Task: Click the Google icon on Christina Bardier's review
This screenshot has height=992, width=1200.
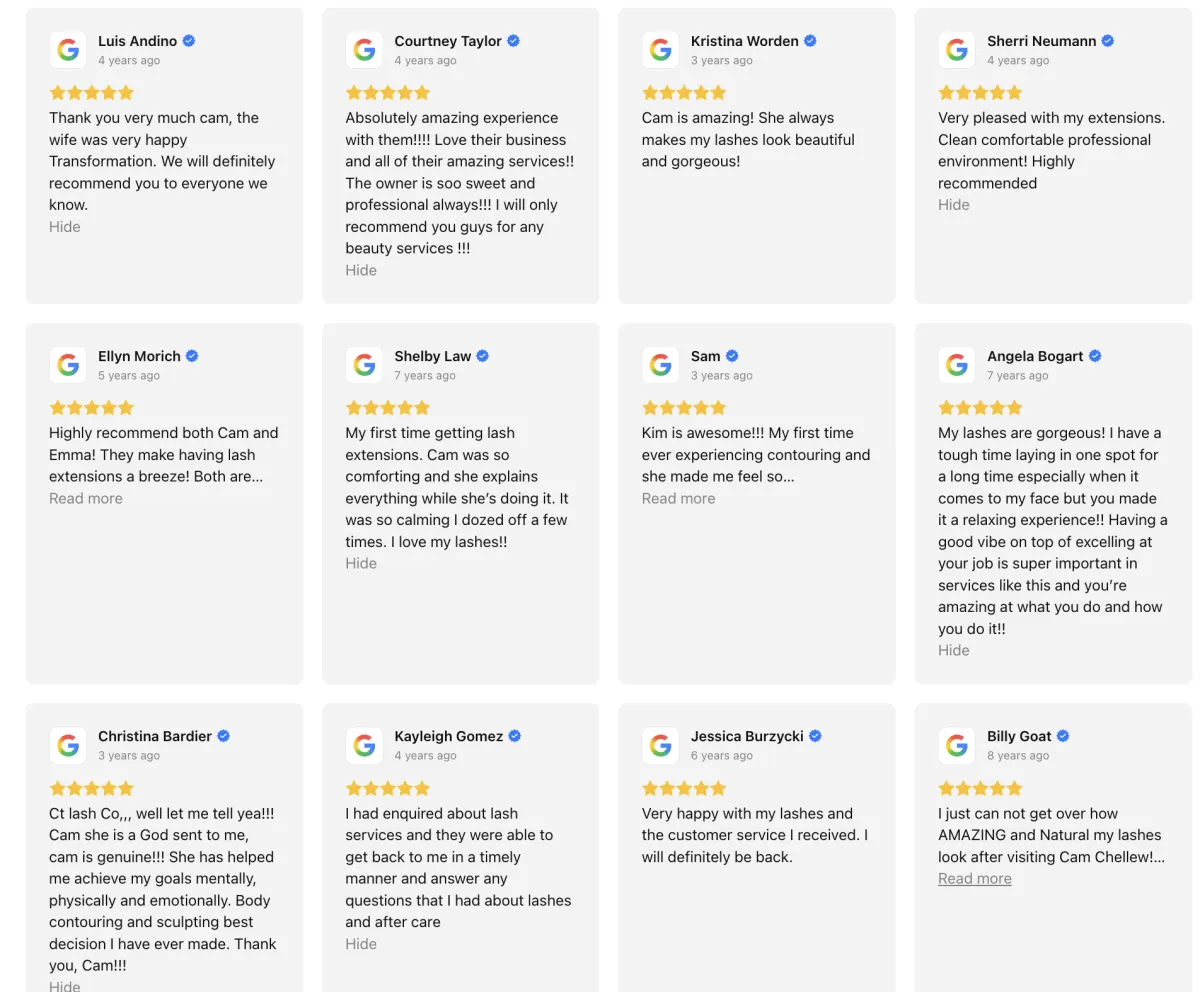Action: [68, 745]
